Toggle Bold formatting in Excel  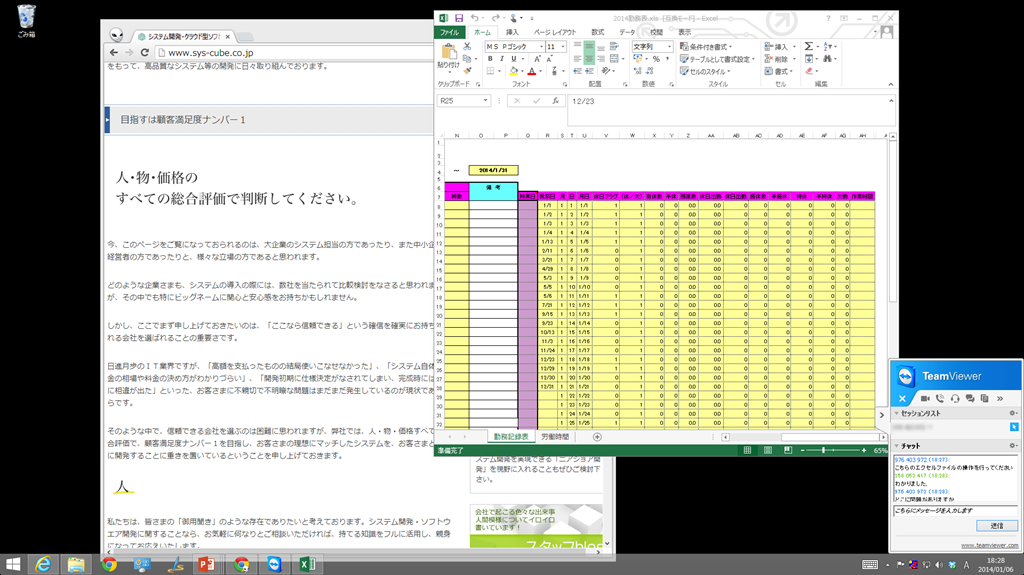(x=490, y=58)
